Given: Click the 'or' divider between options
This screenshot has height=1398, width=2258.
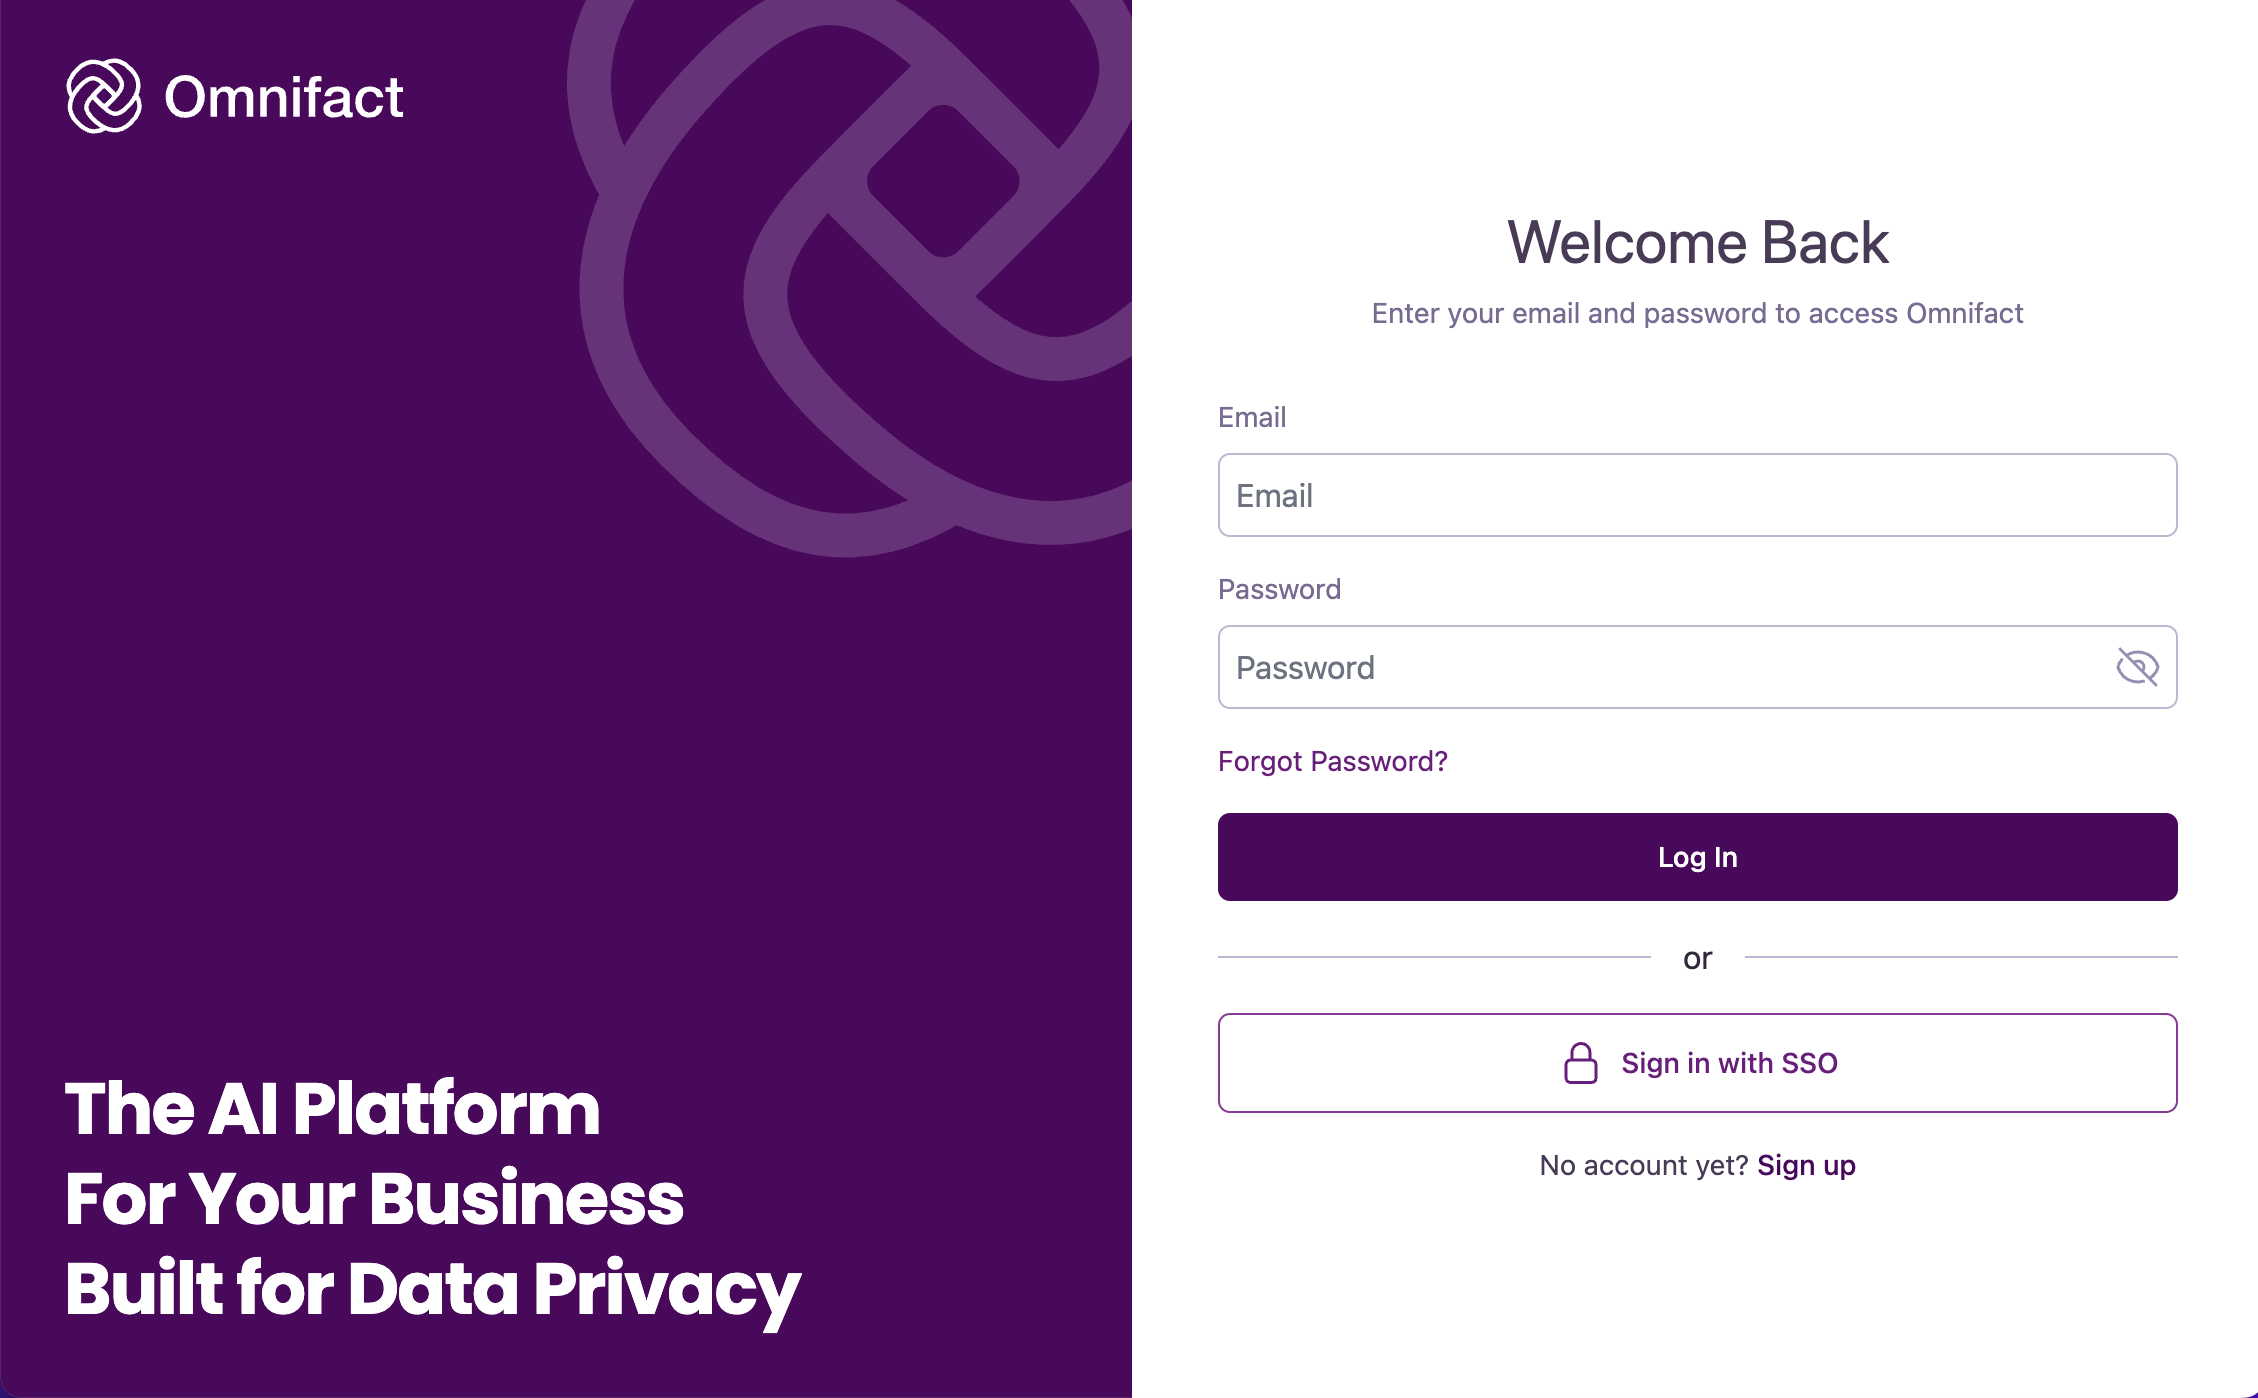Looking at the screenshot, I should click(x=1697, y=957).
